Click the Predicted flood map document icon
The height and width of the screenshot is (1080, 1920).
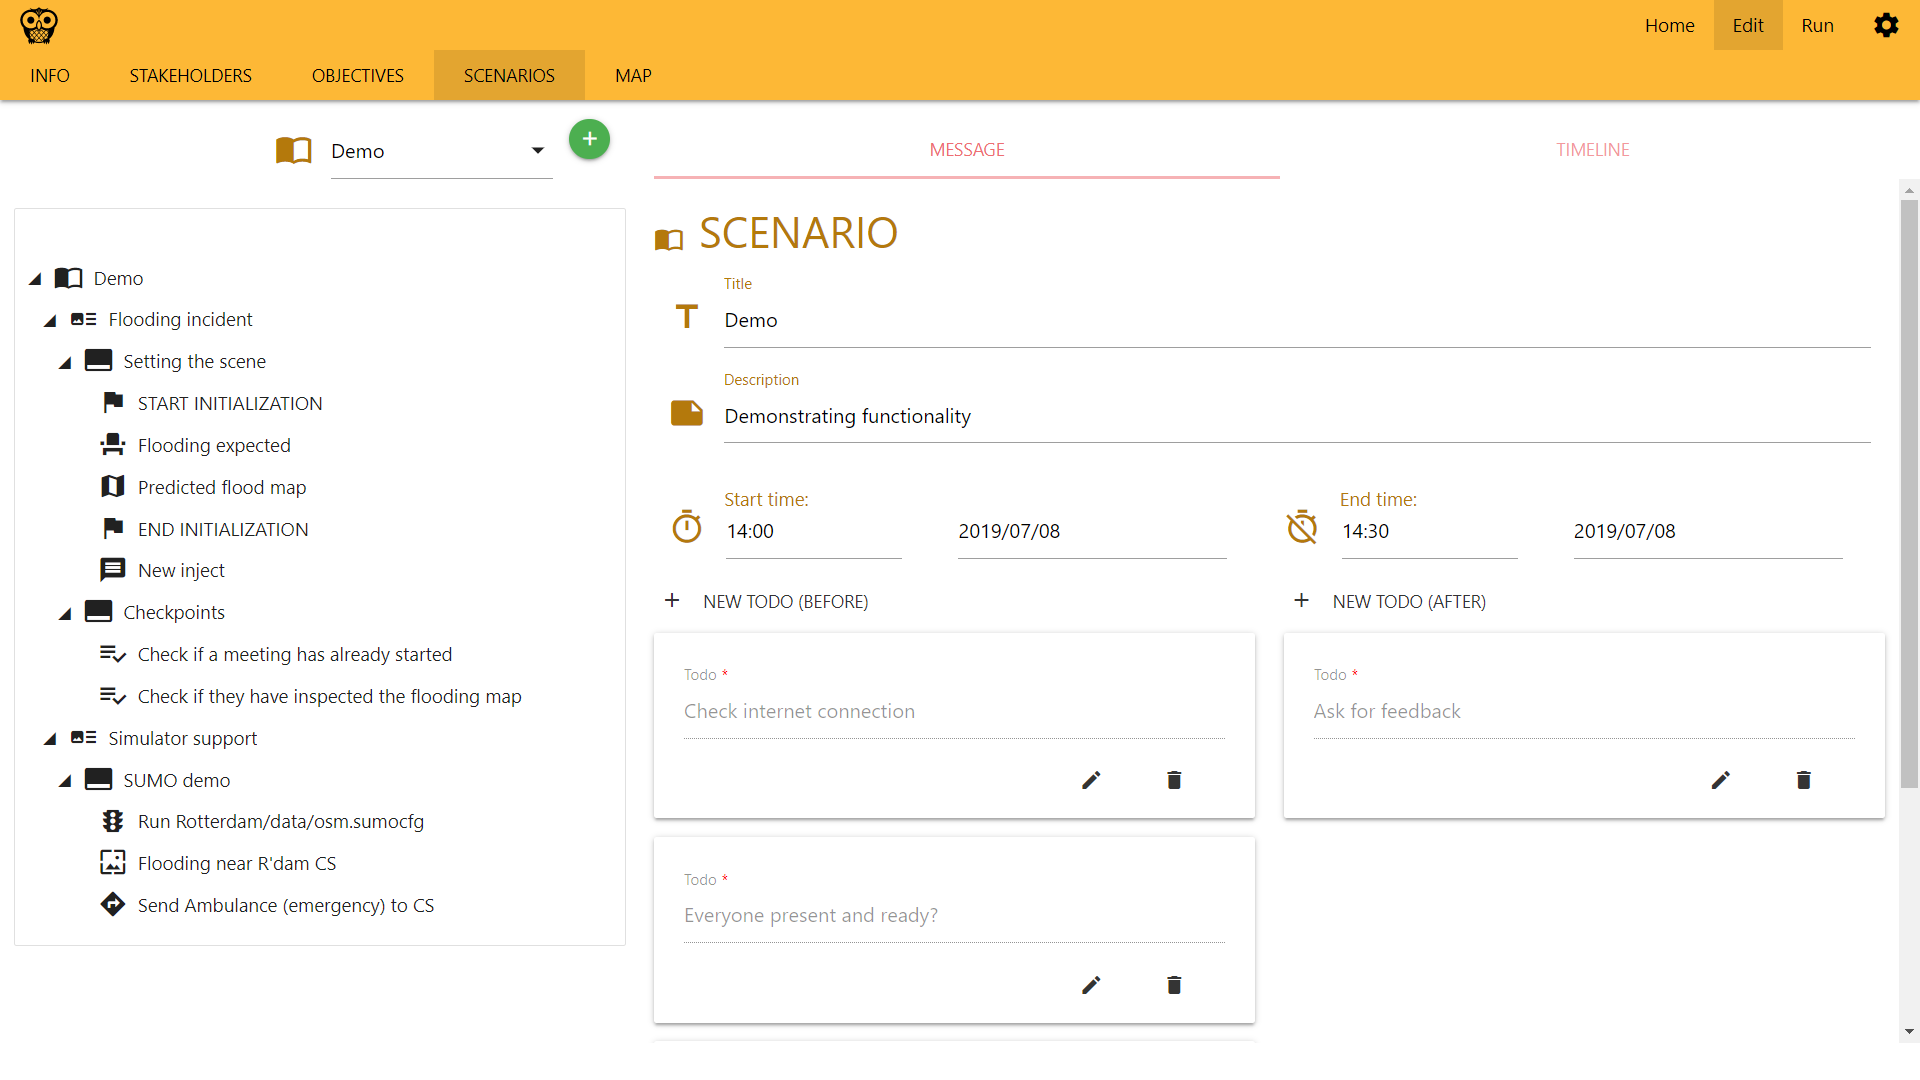click(x=115, y=487)
